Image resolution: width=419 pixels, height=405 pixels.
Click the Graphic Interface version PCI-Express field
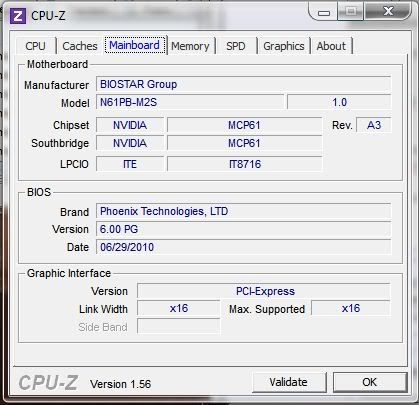263,291
